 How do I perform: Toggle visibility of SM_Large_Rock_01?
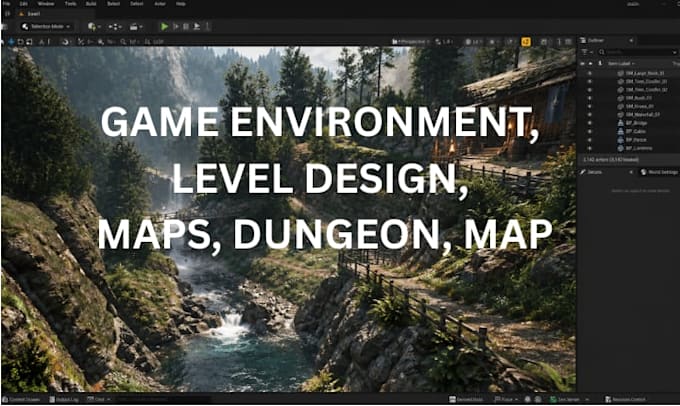[x=589, y=73]
